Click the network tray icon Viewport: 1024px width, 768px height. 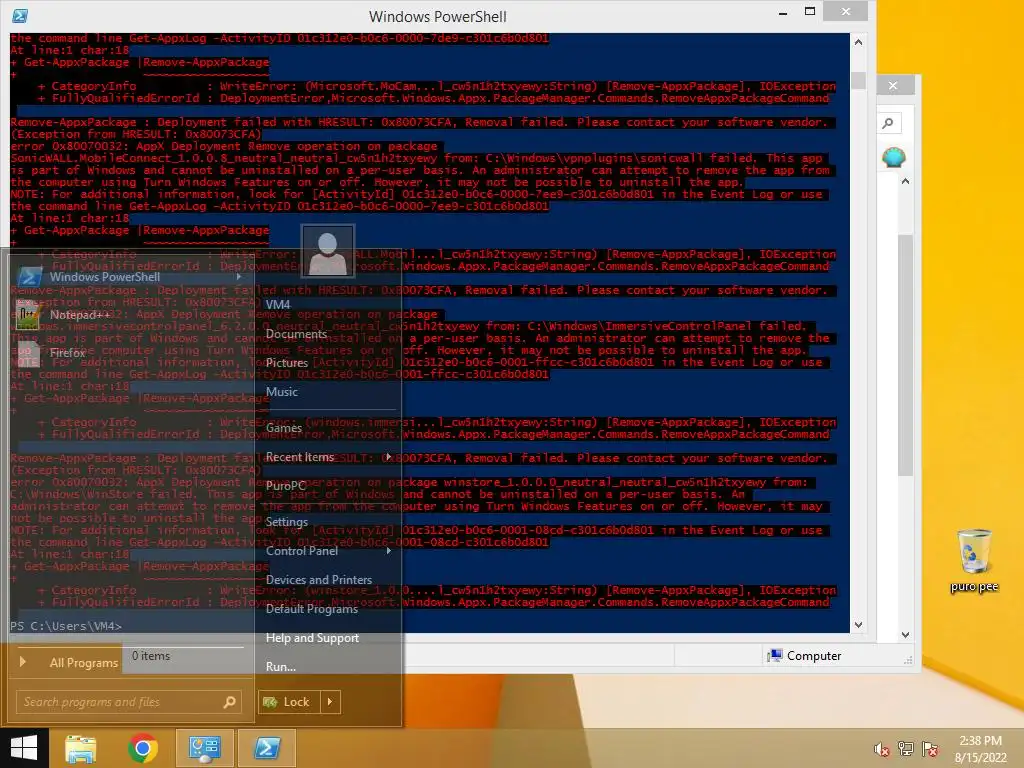pyautogui.click(x=906, y=749)
